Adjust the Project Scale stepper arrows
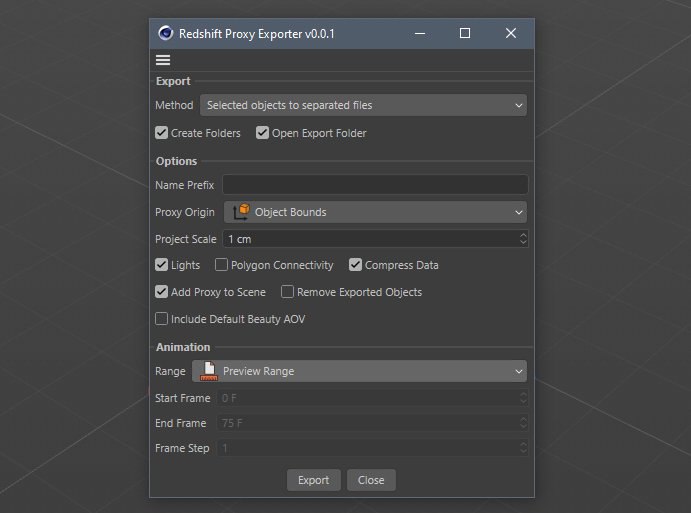Viewport: 691px width, 513px height. 523,239
